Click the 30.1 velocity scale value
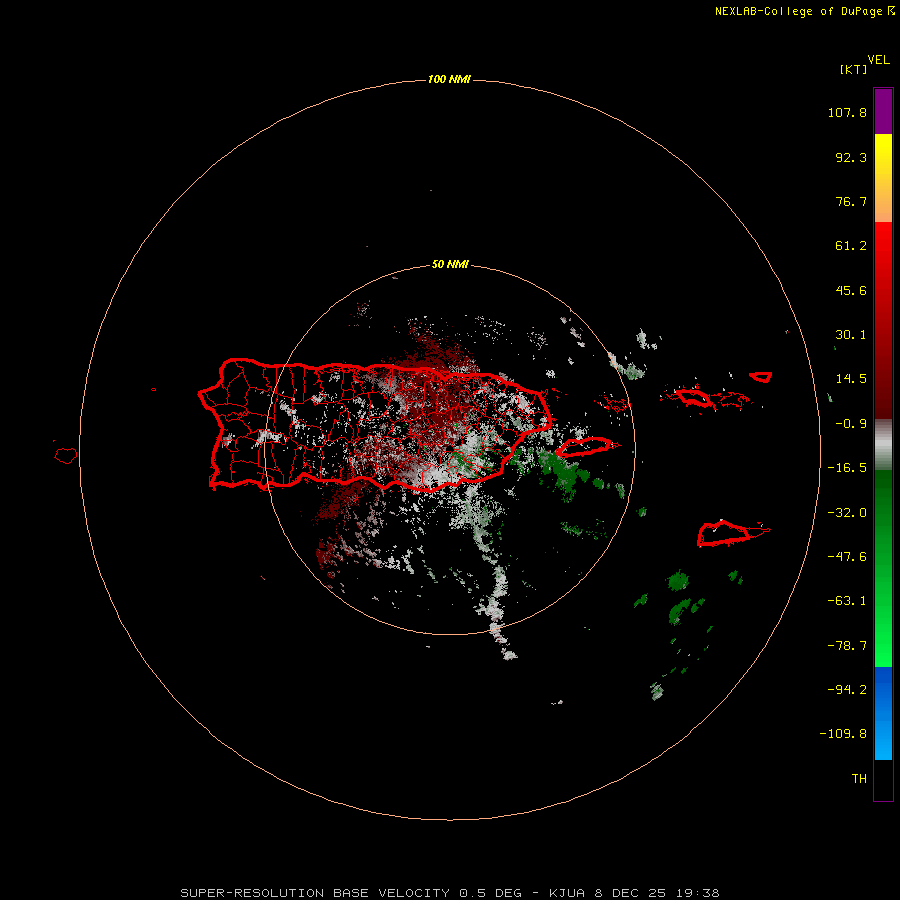 [851, 335]
